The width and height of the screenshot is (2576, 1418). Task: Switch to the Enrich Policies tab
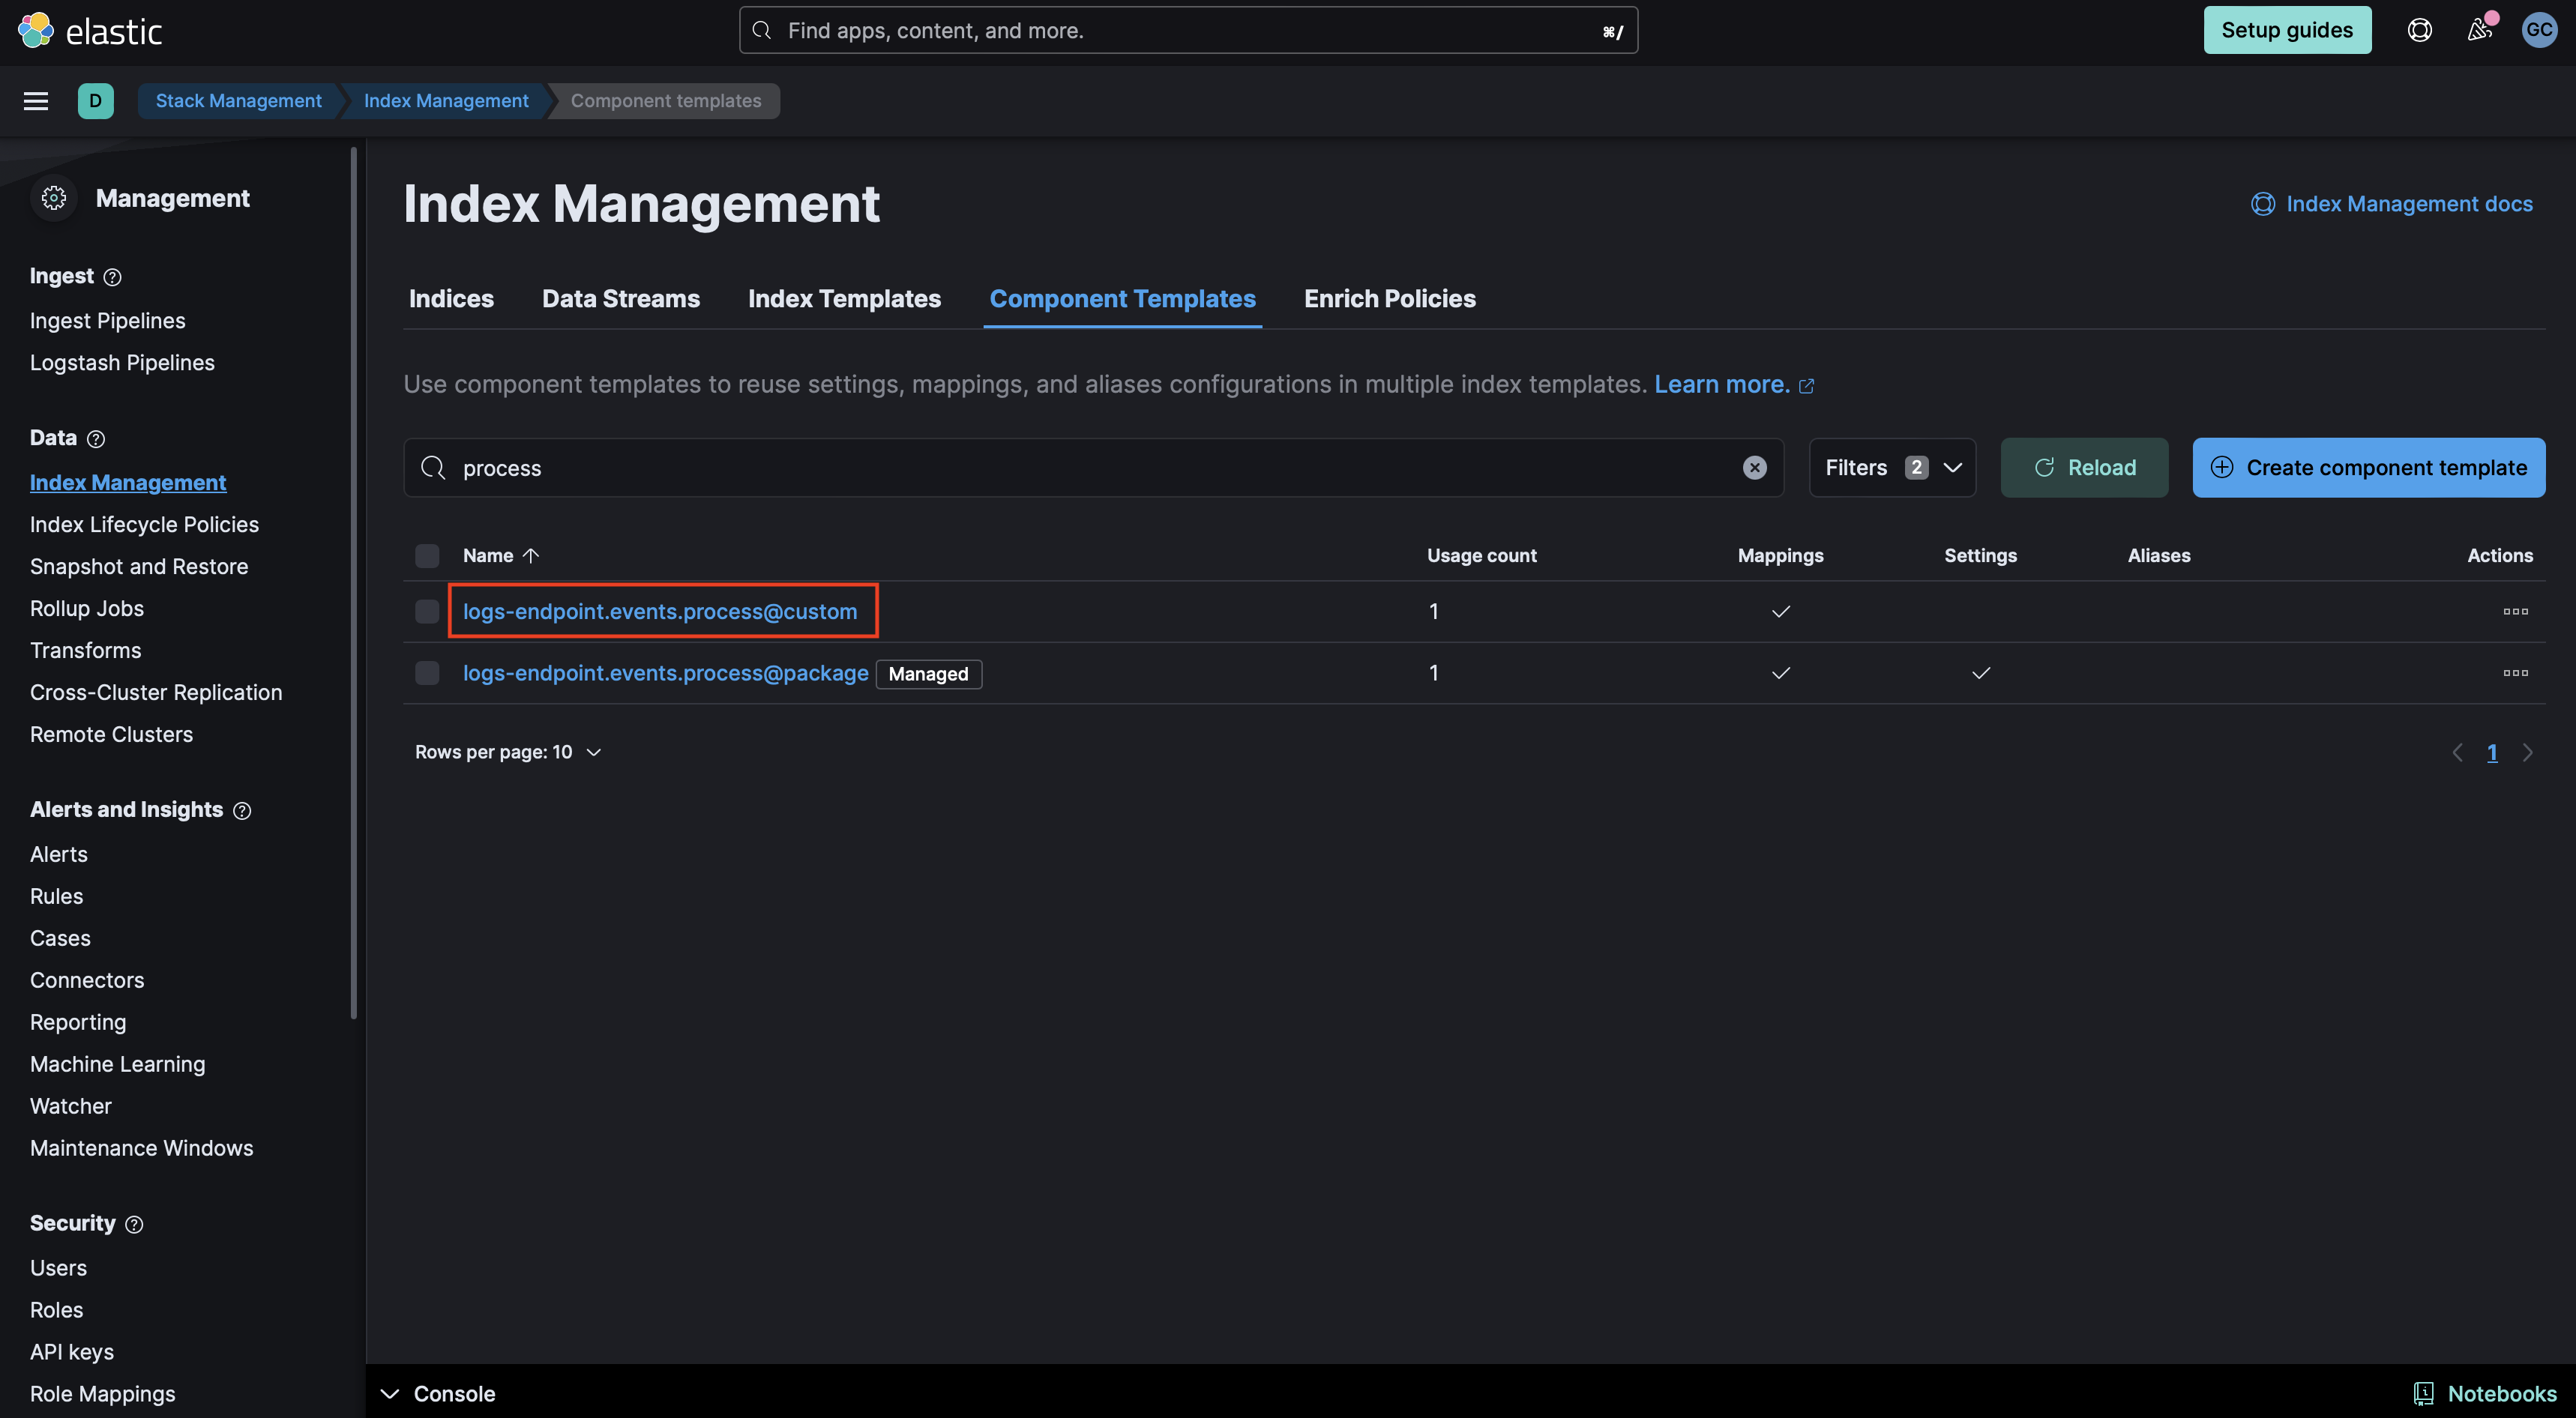(x=1389, y=298)
